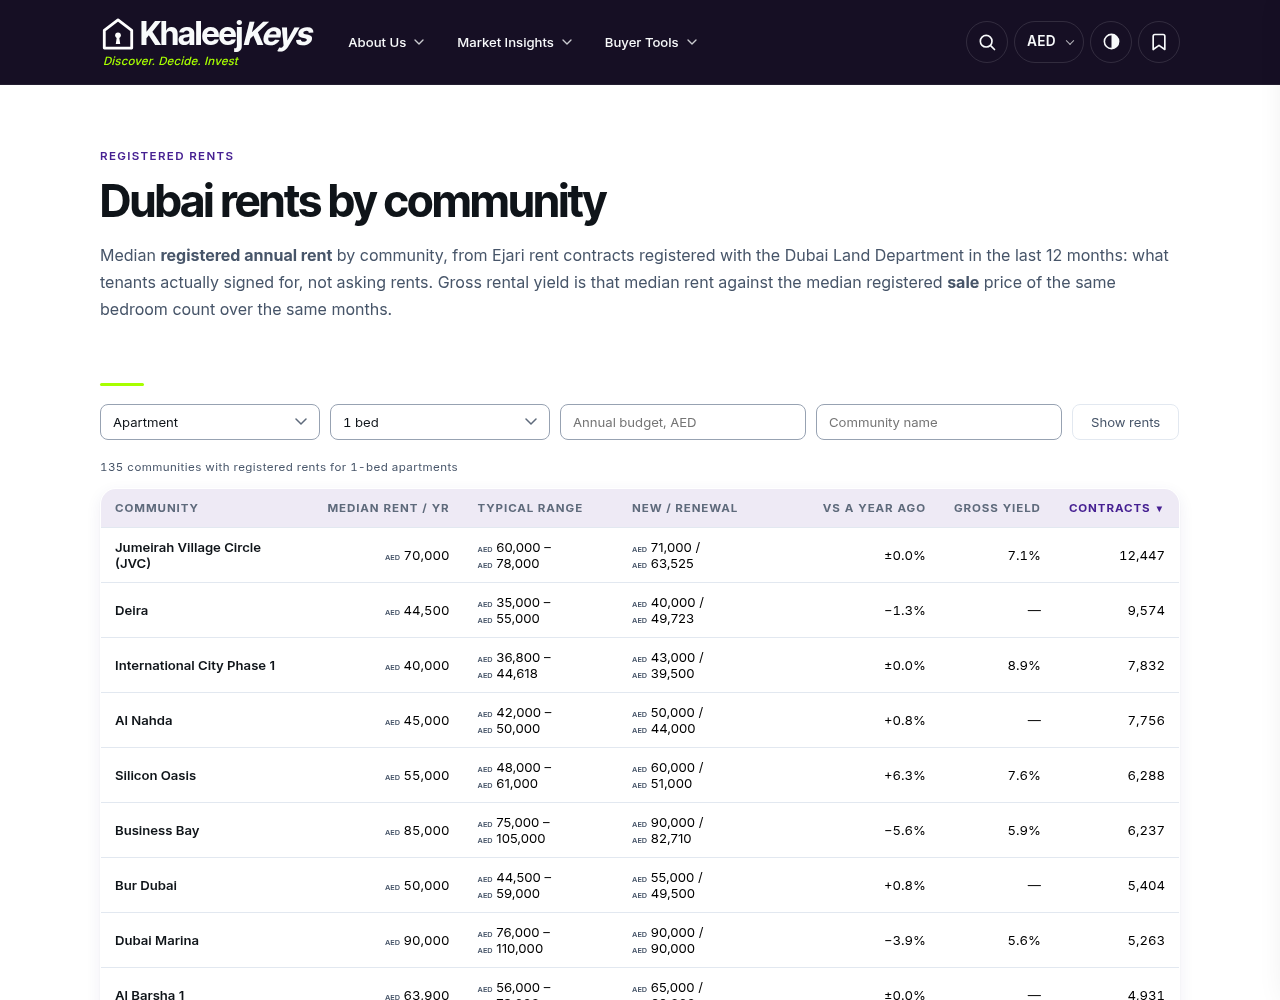
Task: Sort by Vs a Year Ago column
Action: coord(874,508)
